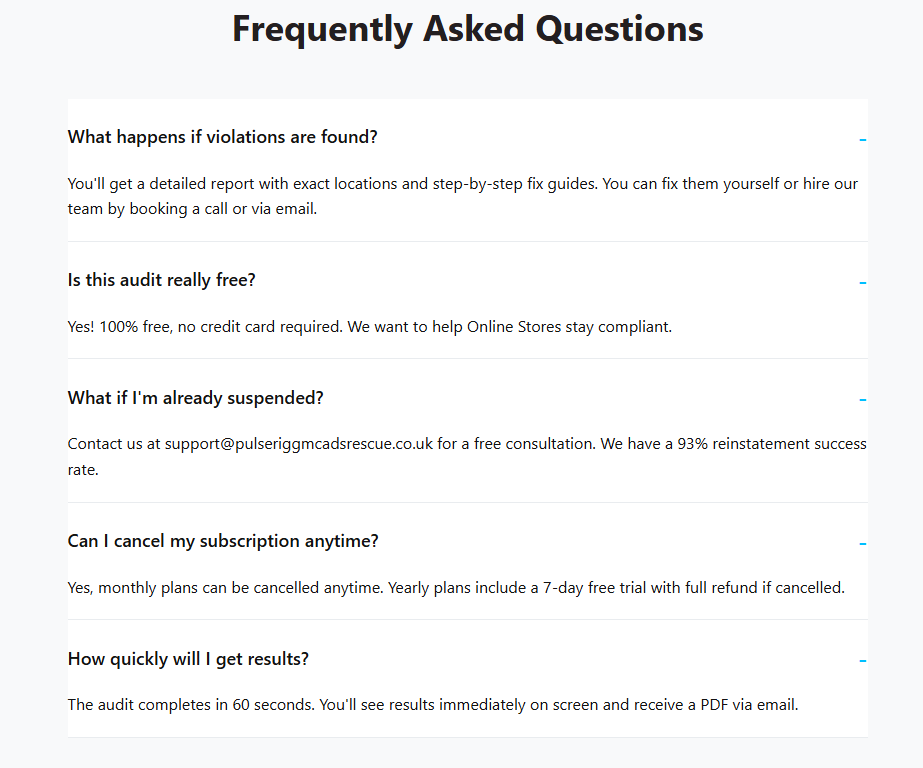
Task: Collapse 'How quickly will I get results?' minus icon
Action: tap(862, 661)
